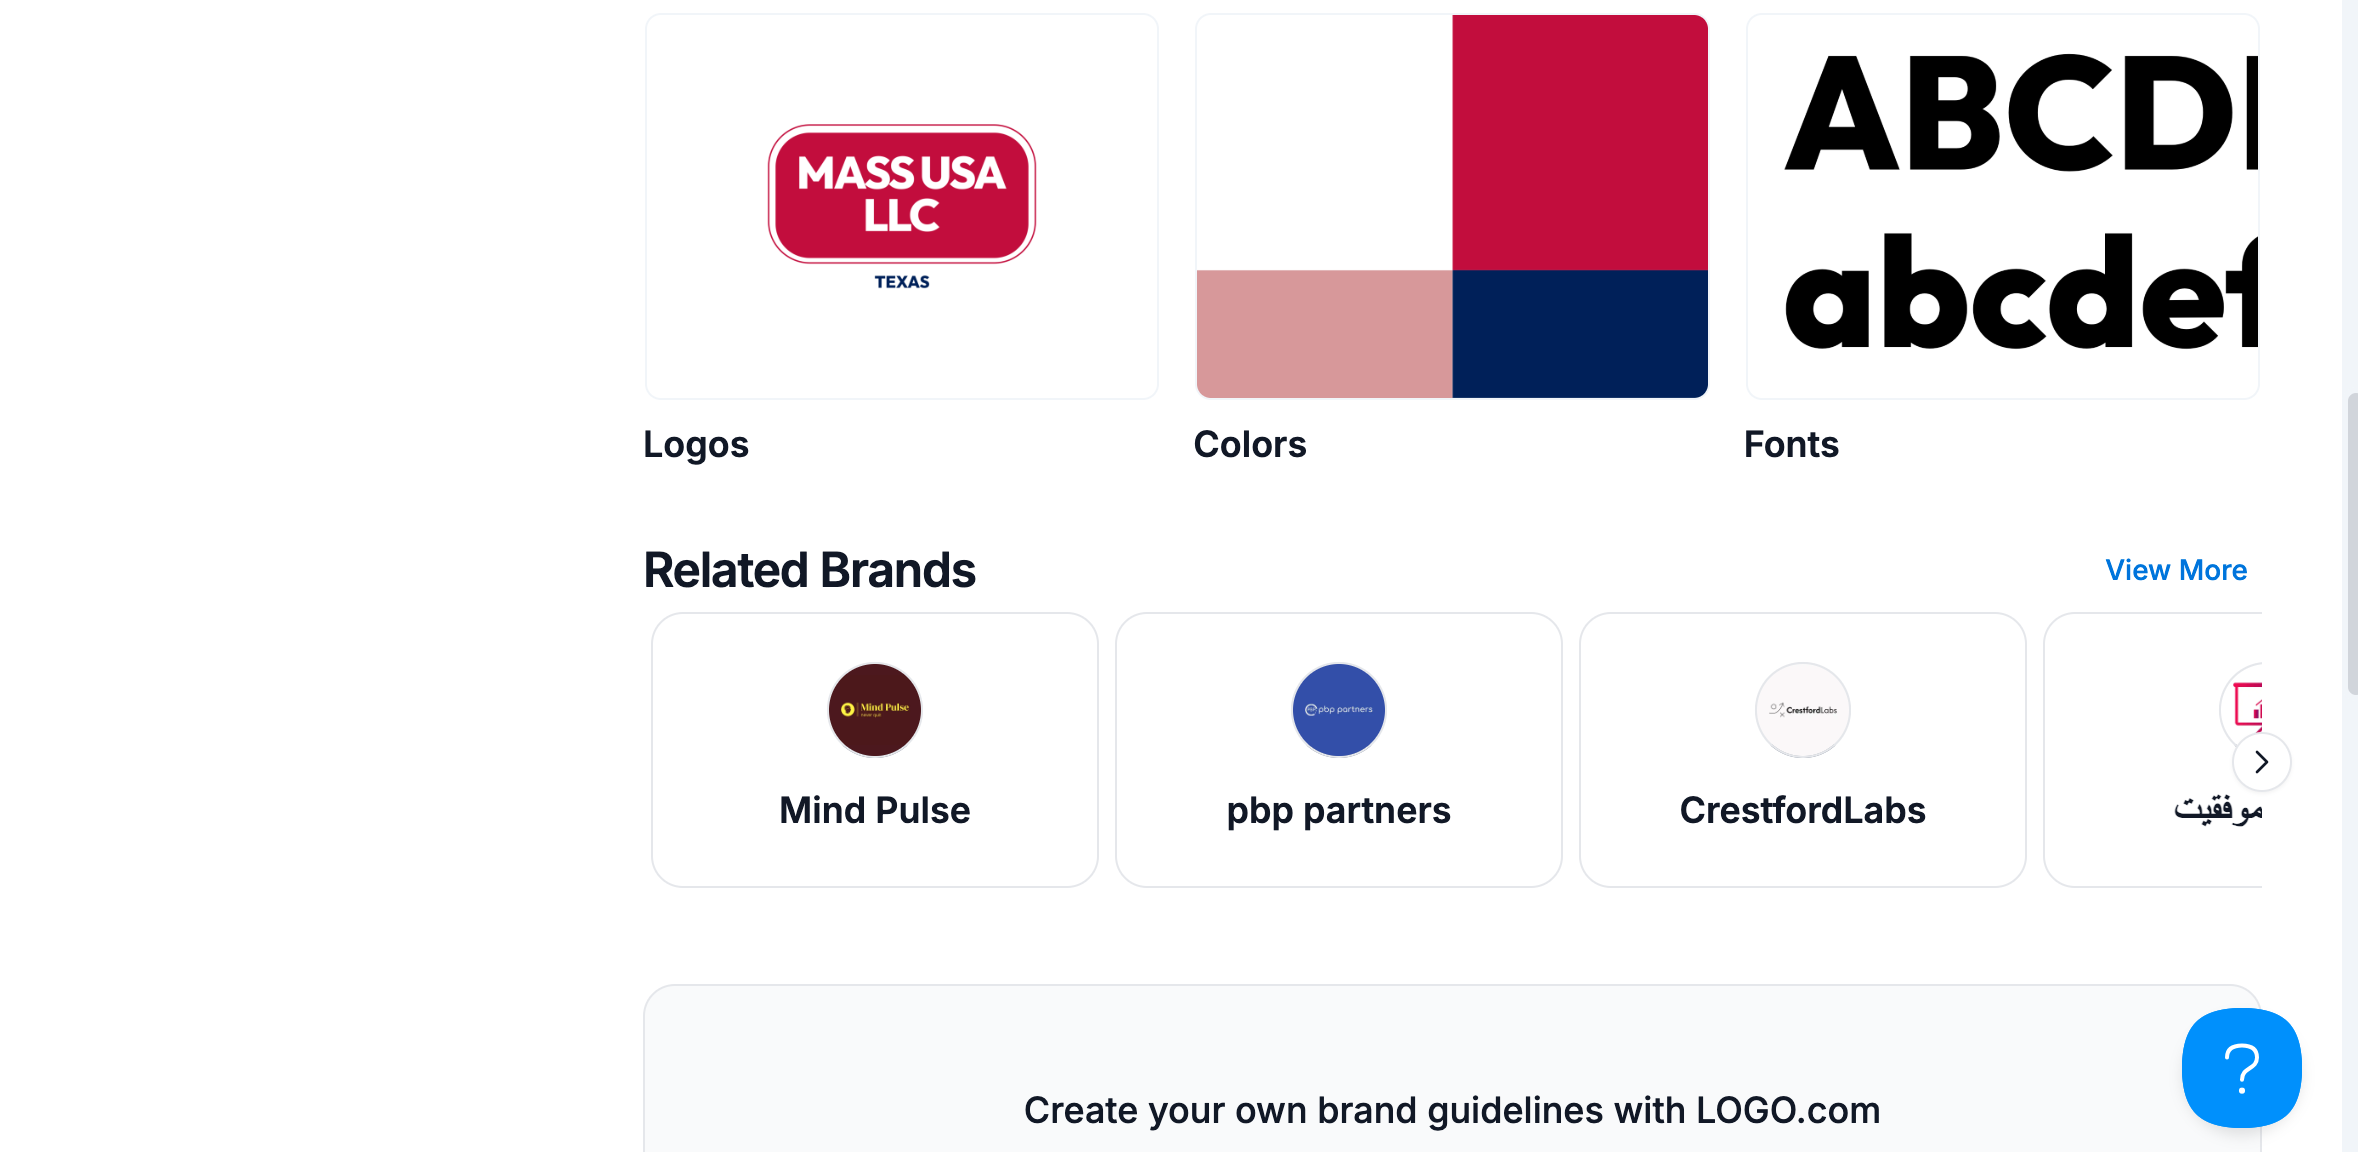Select the white color swatch
The width and height of the screenshot is (2358, 1152).
[x=1324, y=142]
